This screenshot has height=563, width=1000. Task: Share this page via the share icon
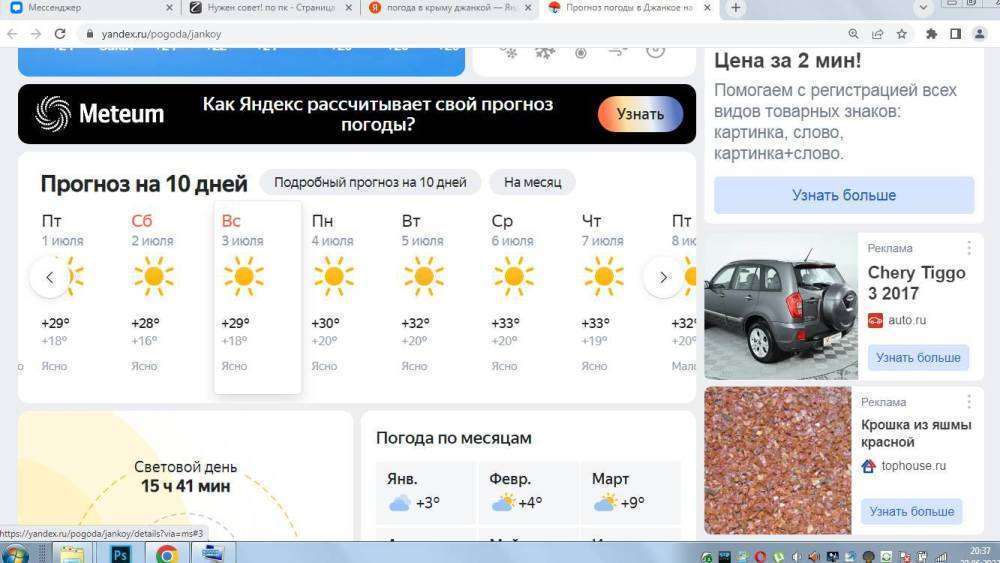pyautogui.click(x=878, y=34)
